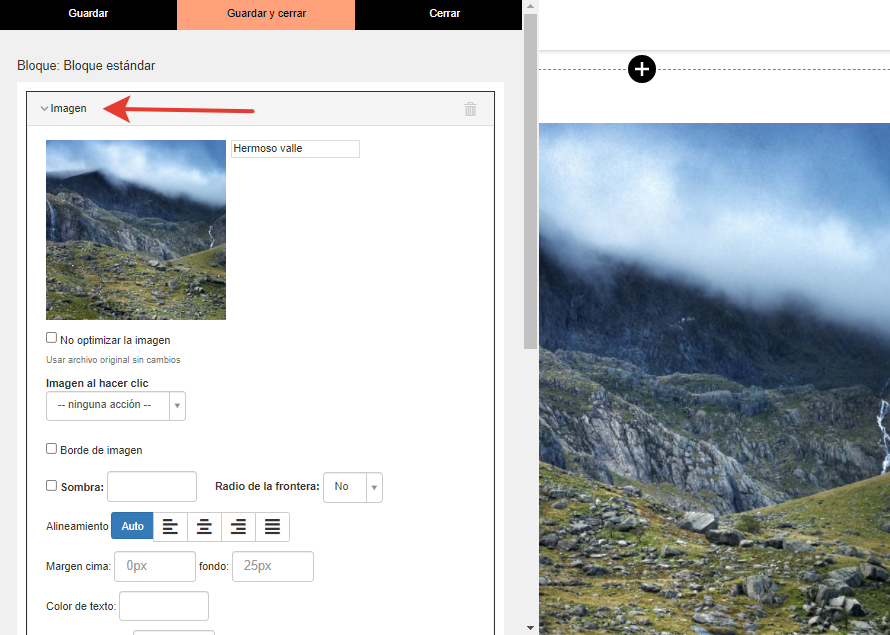Choose justify alignment icon
Screen dimensions: 890x635
tap(272, 527)
